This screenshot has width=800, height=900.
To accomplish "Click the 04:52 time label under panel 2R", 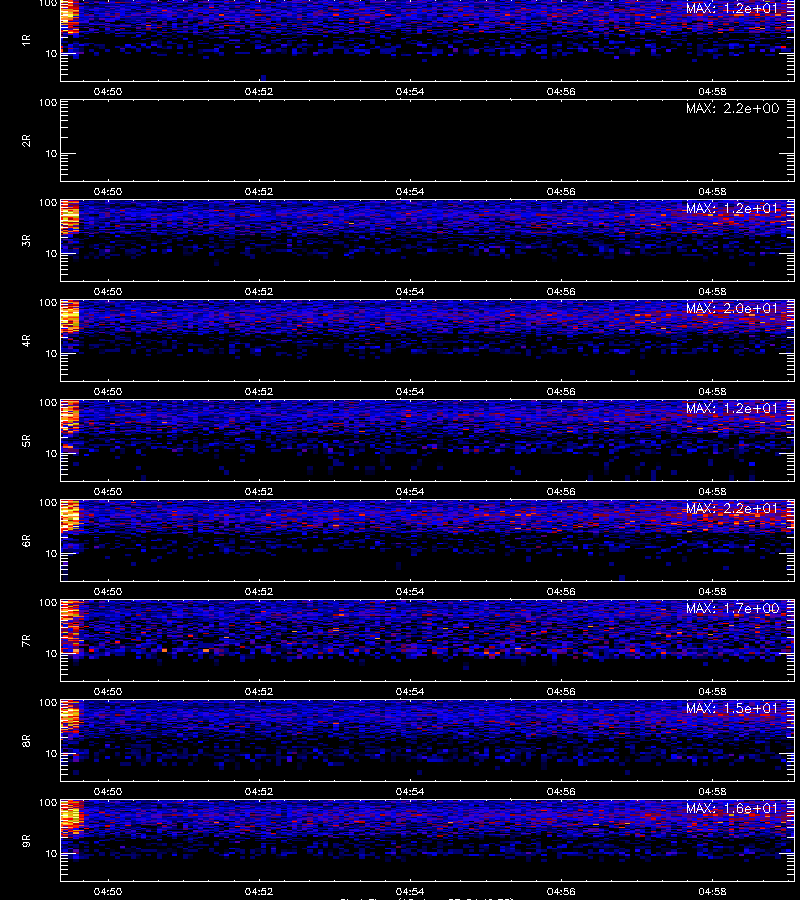I will point(259,192).
